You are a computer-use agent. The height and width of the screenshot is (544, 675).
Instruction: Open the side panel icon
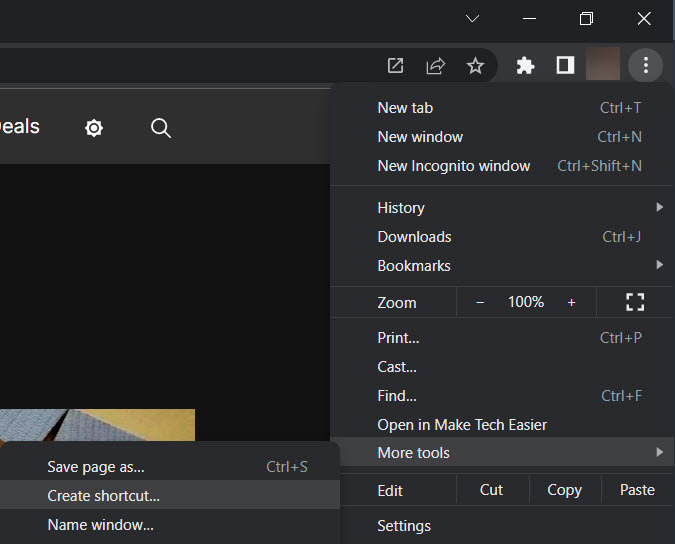click(565, 66)
